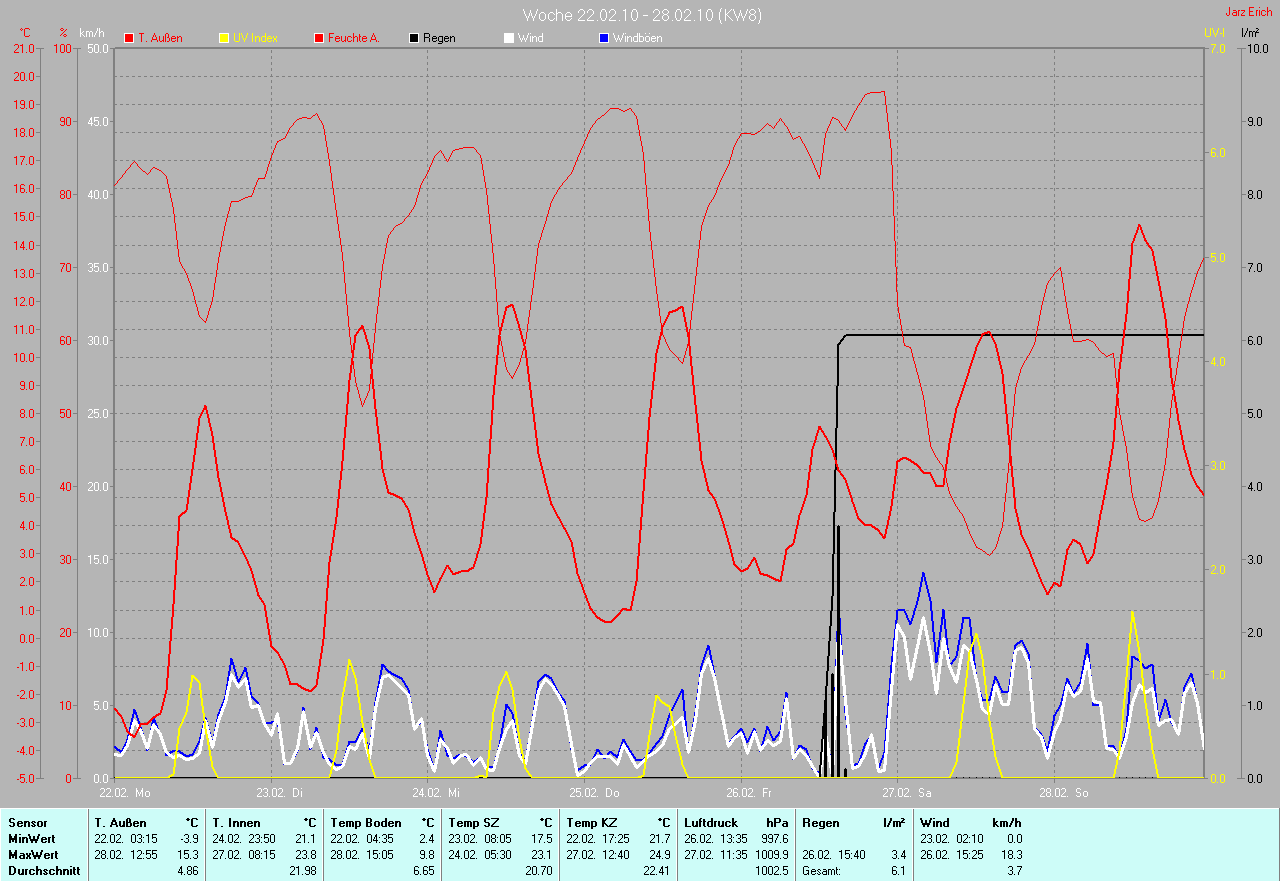
Task: Click the white Wind legend square
Action: point(508,38)
